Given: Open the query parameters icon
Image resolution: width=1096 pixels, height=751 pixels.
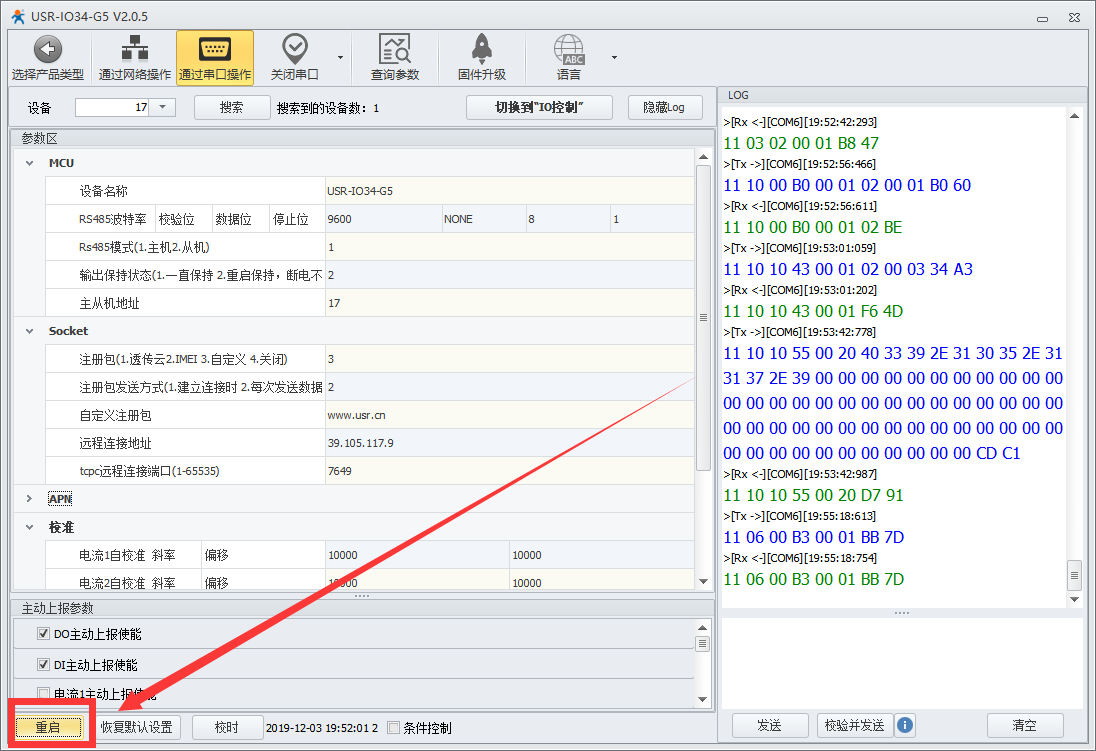Looking at the screenshot, I should 394,48.
